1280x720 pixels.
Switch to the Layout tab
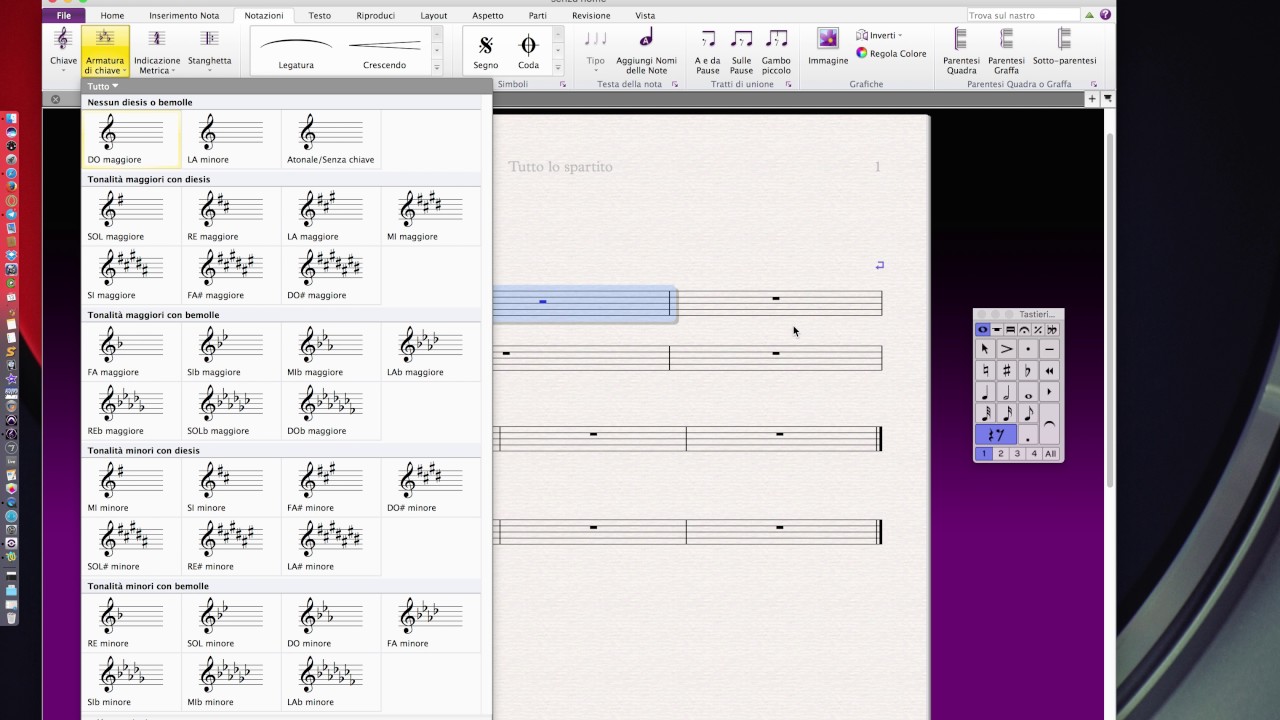click(x=434, y=16)
